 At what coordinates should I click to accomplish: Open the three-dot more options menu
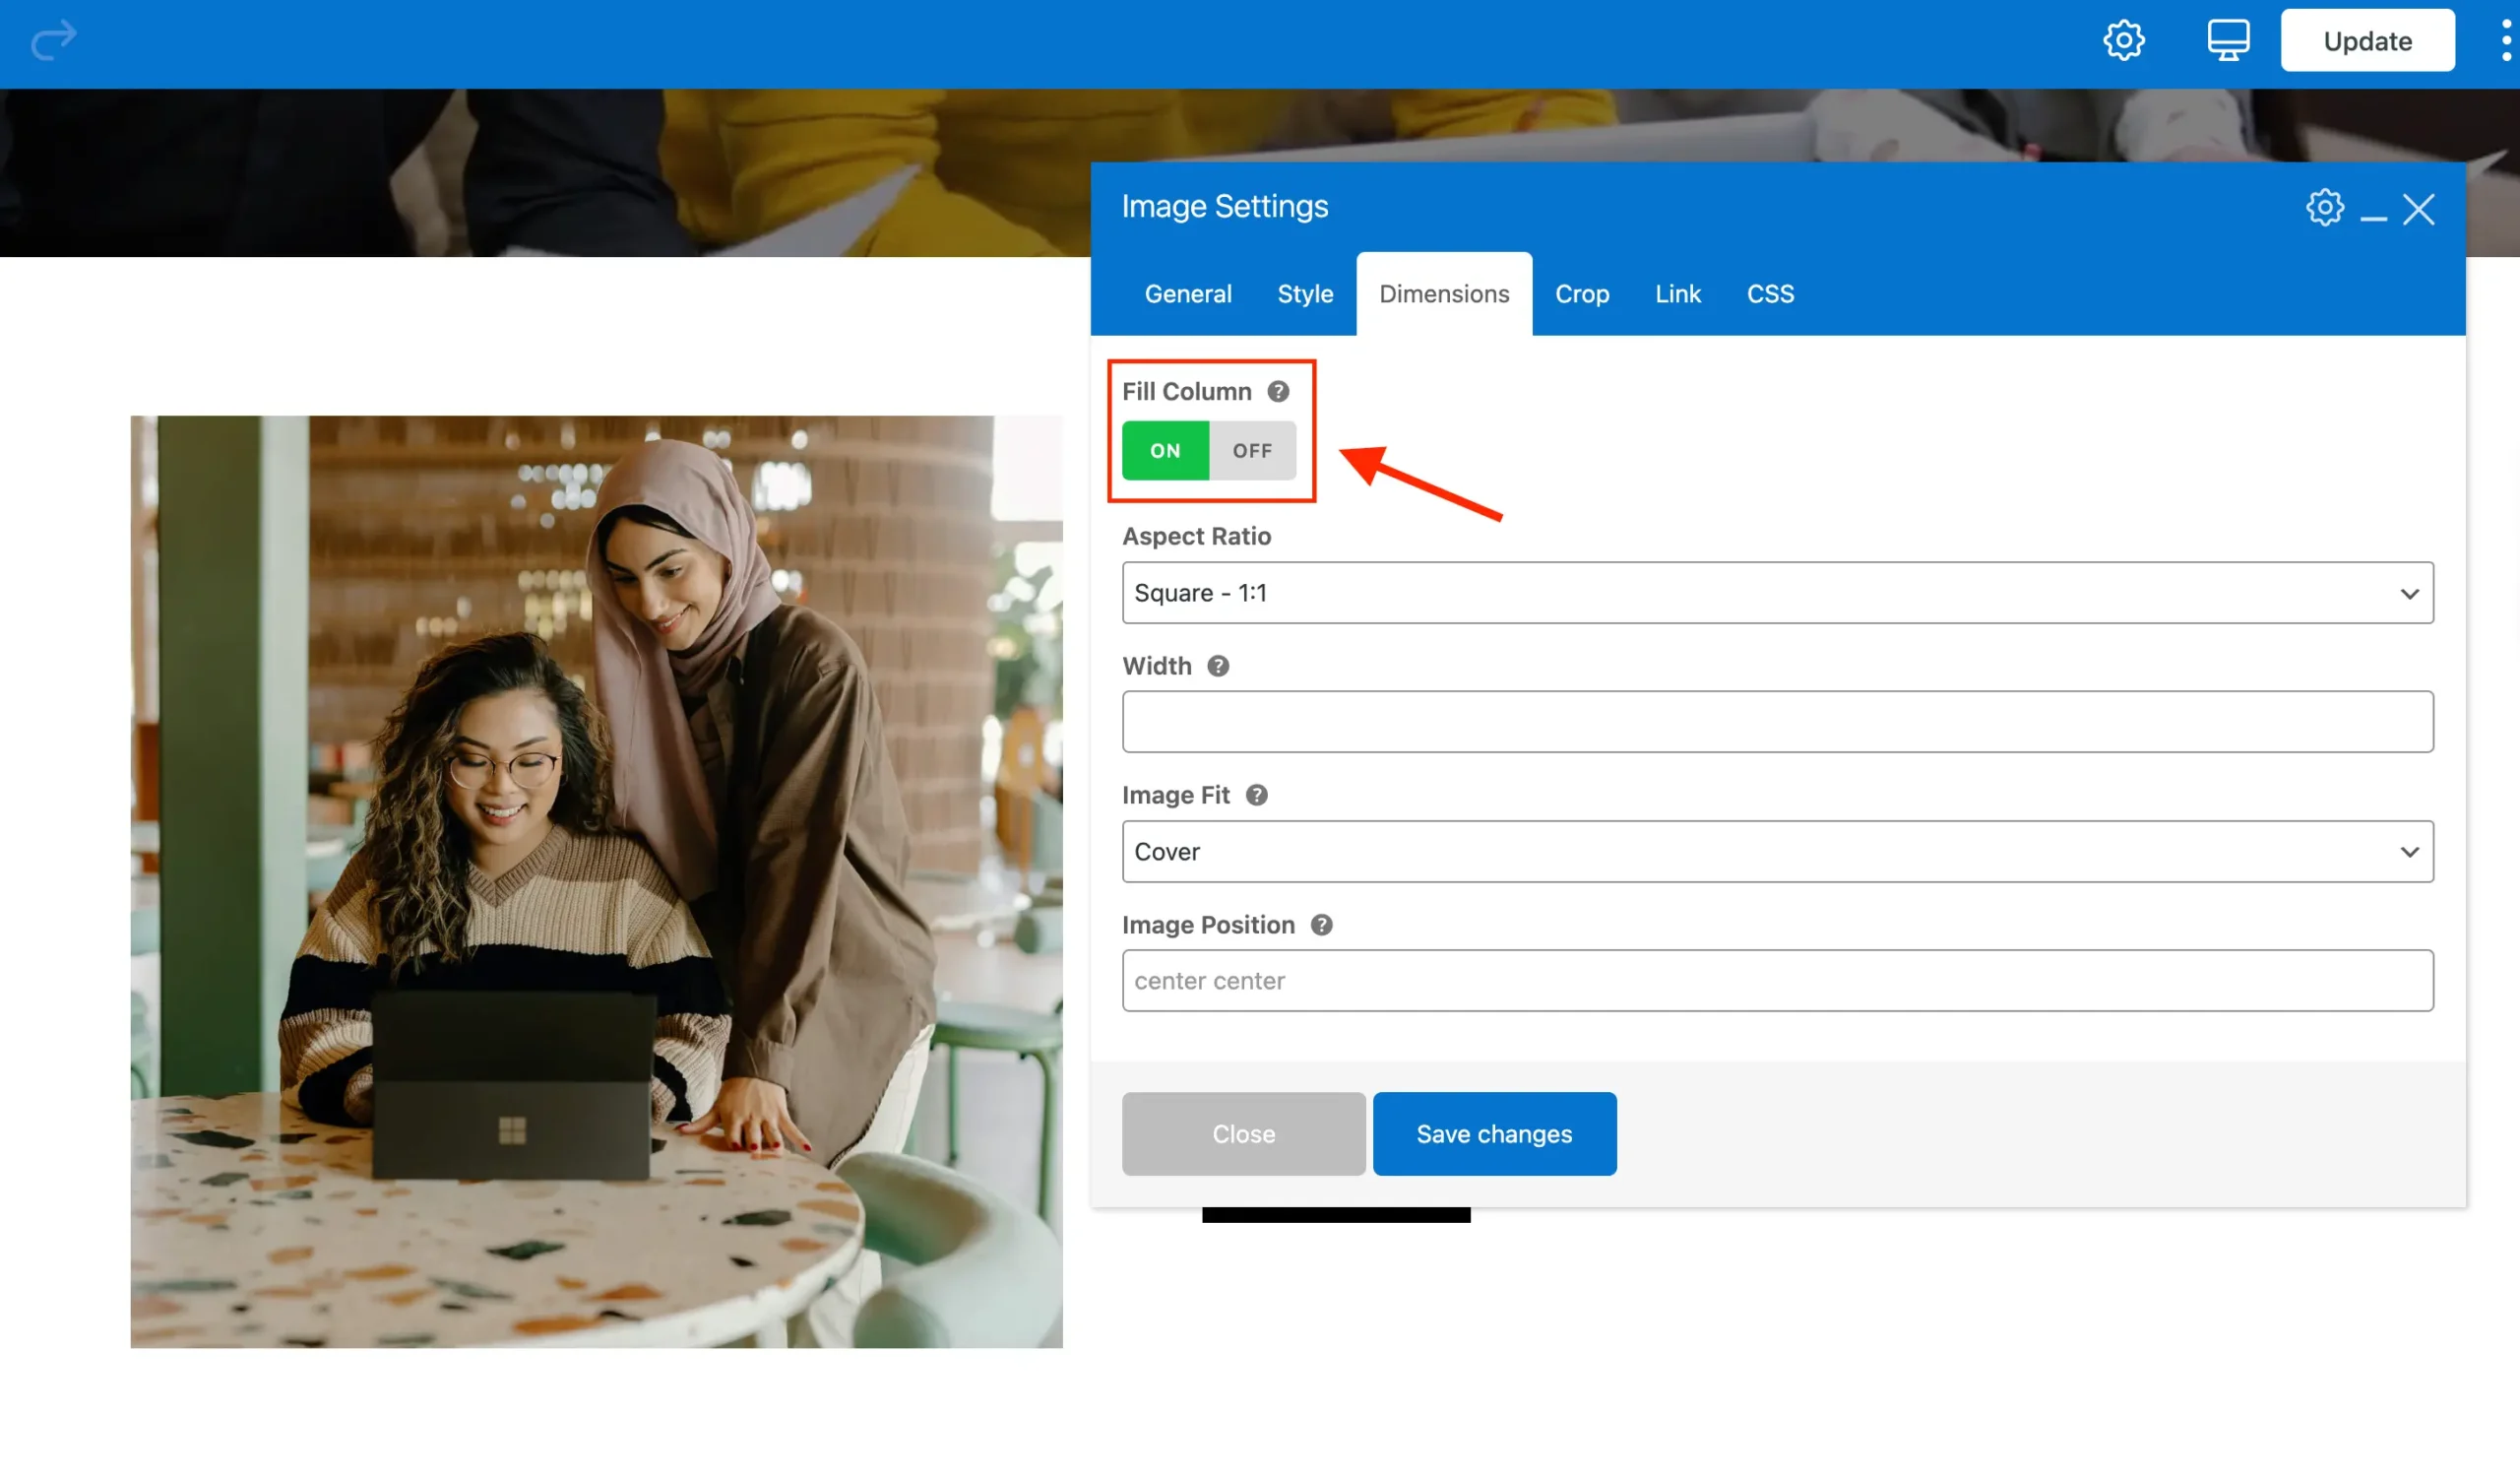pos(2506,41)
